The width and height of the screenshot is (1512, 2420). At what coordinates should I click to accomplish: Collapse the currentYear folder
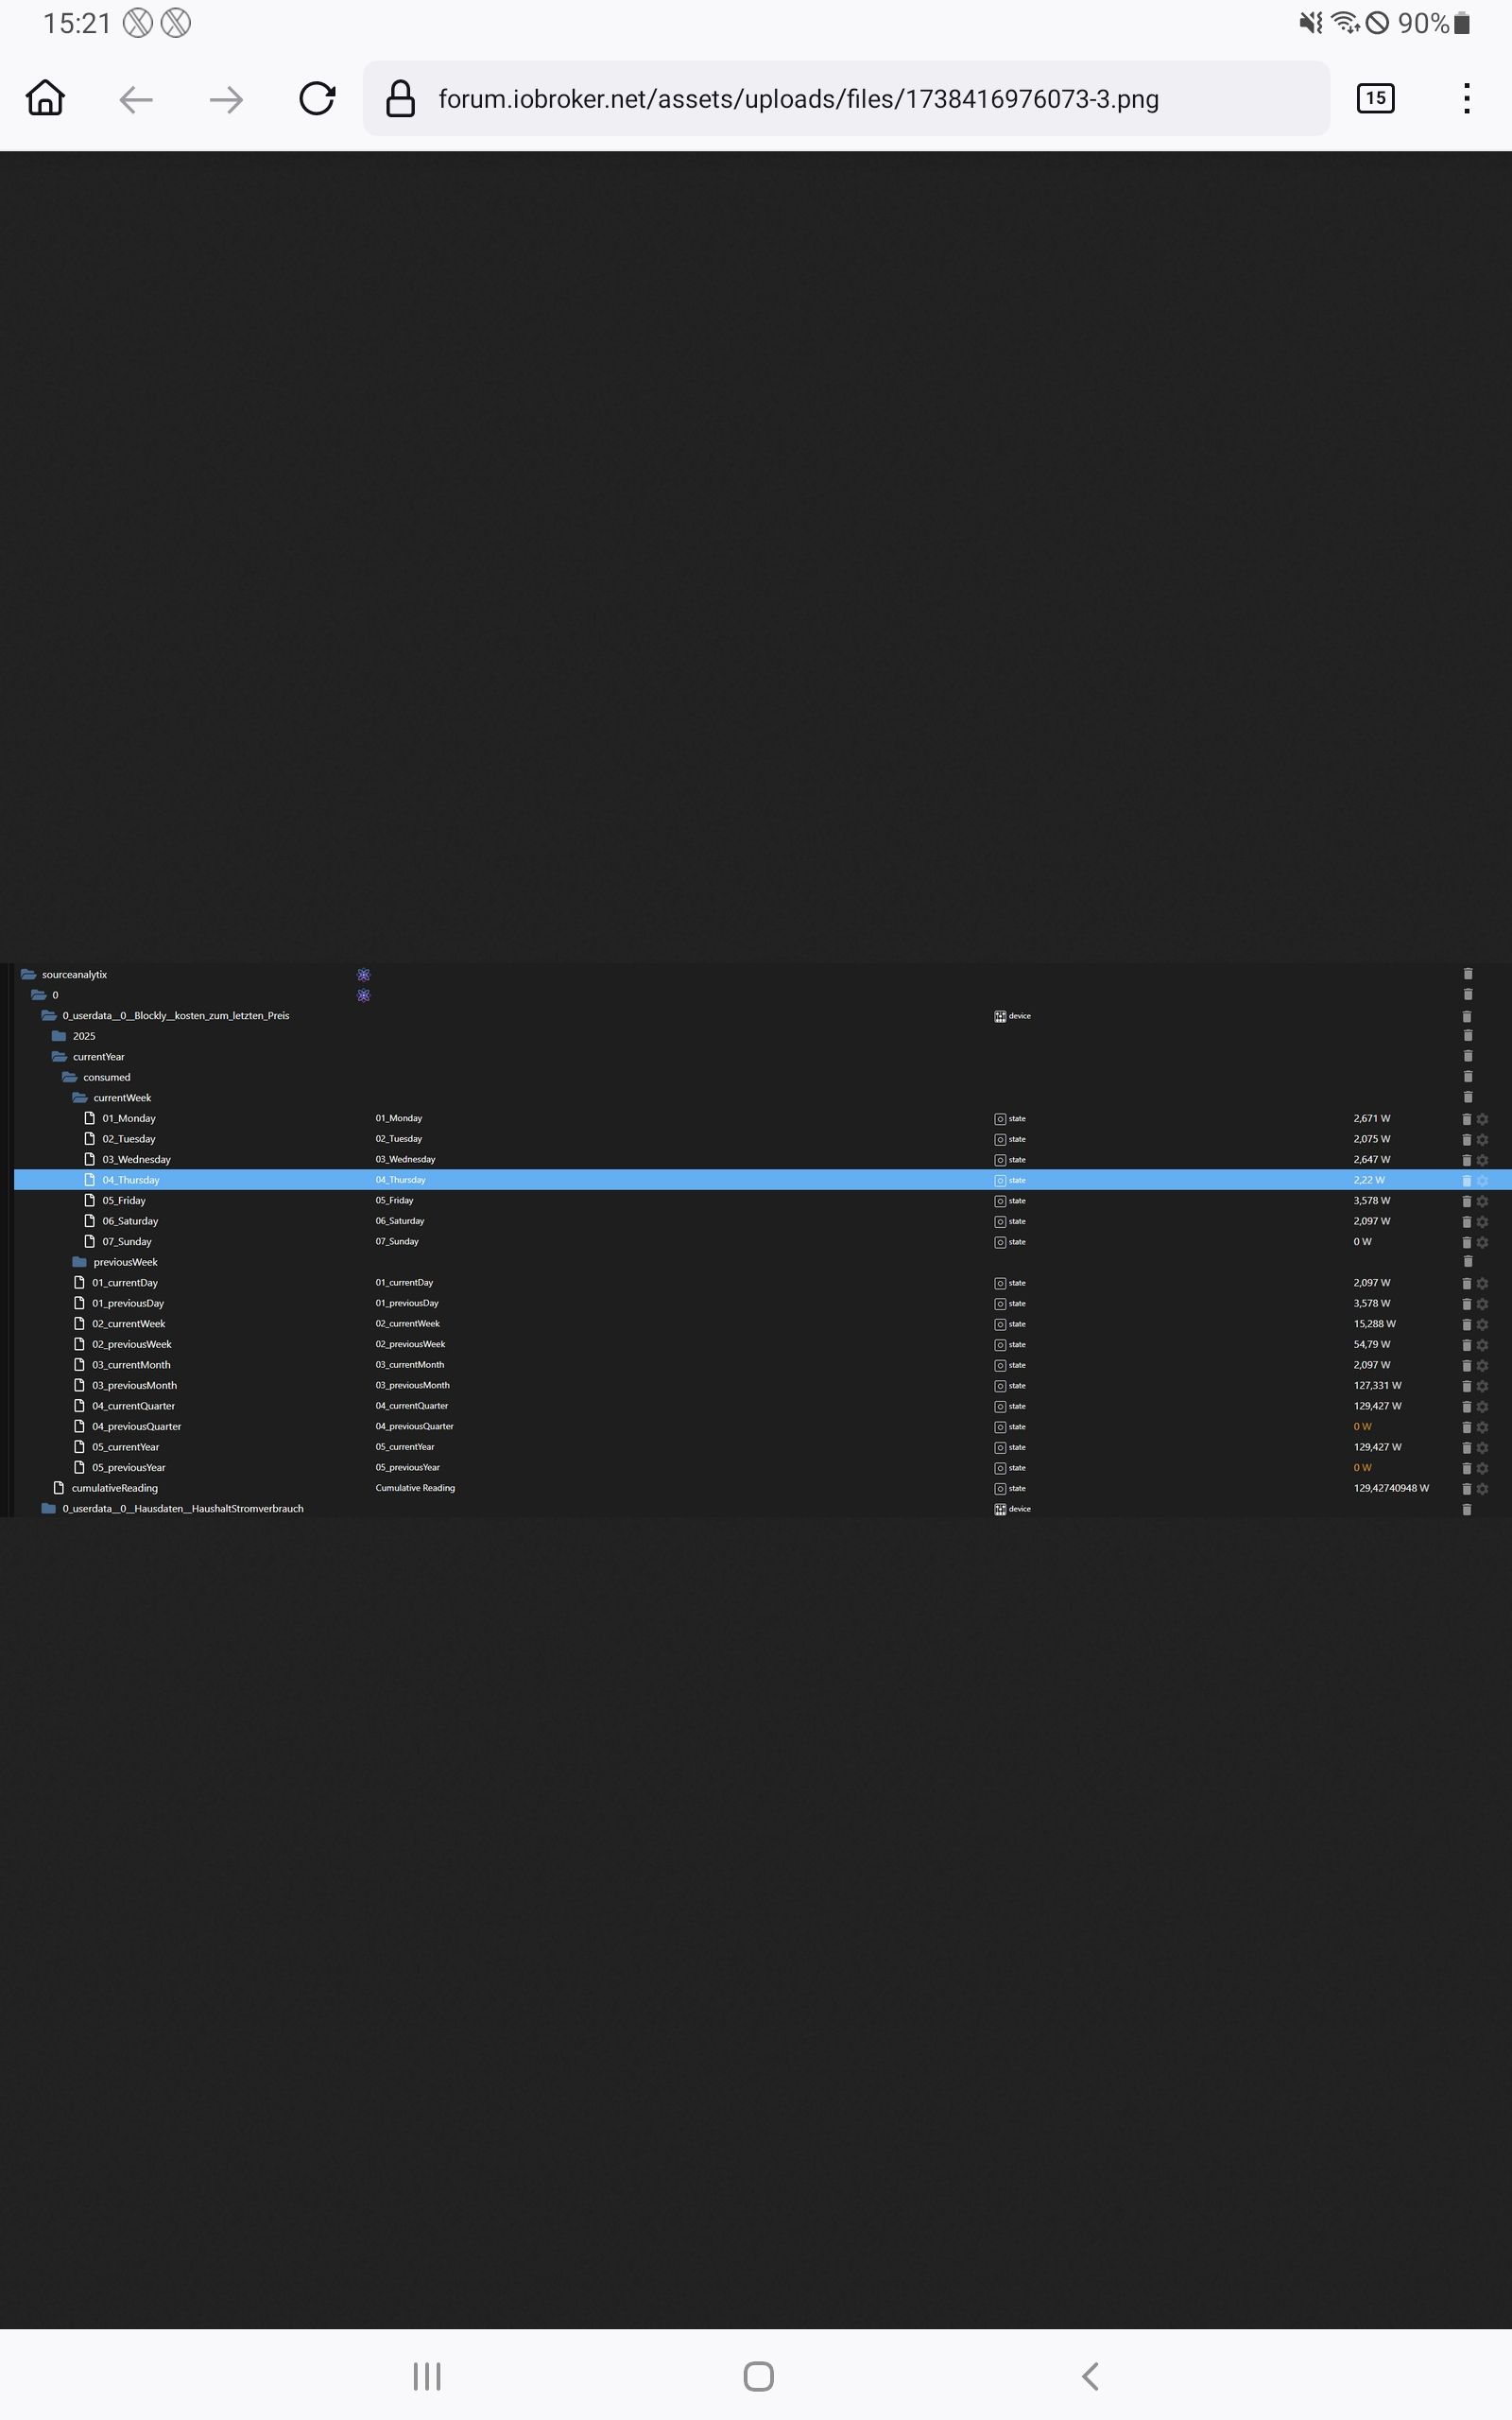point(59,1057)
